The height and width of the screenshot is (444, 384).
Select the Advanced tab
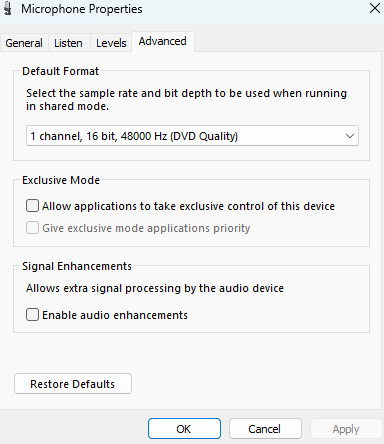point(163,41)
